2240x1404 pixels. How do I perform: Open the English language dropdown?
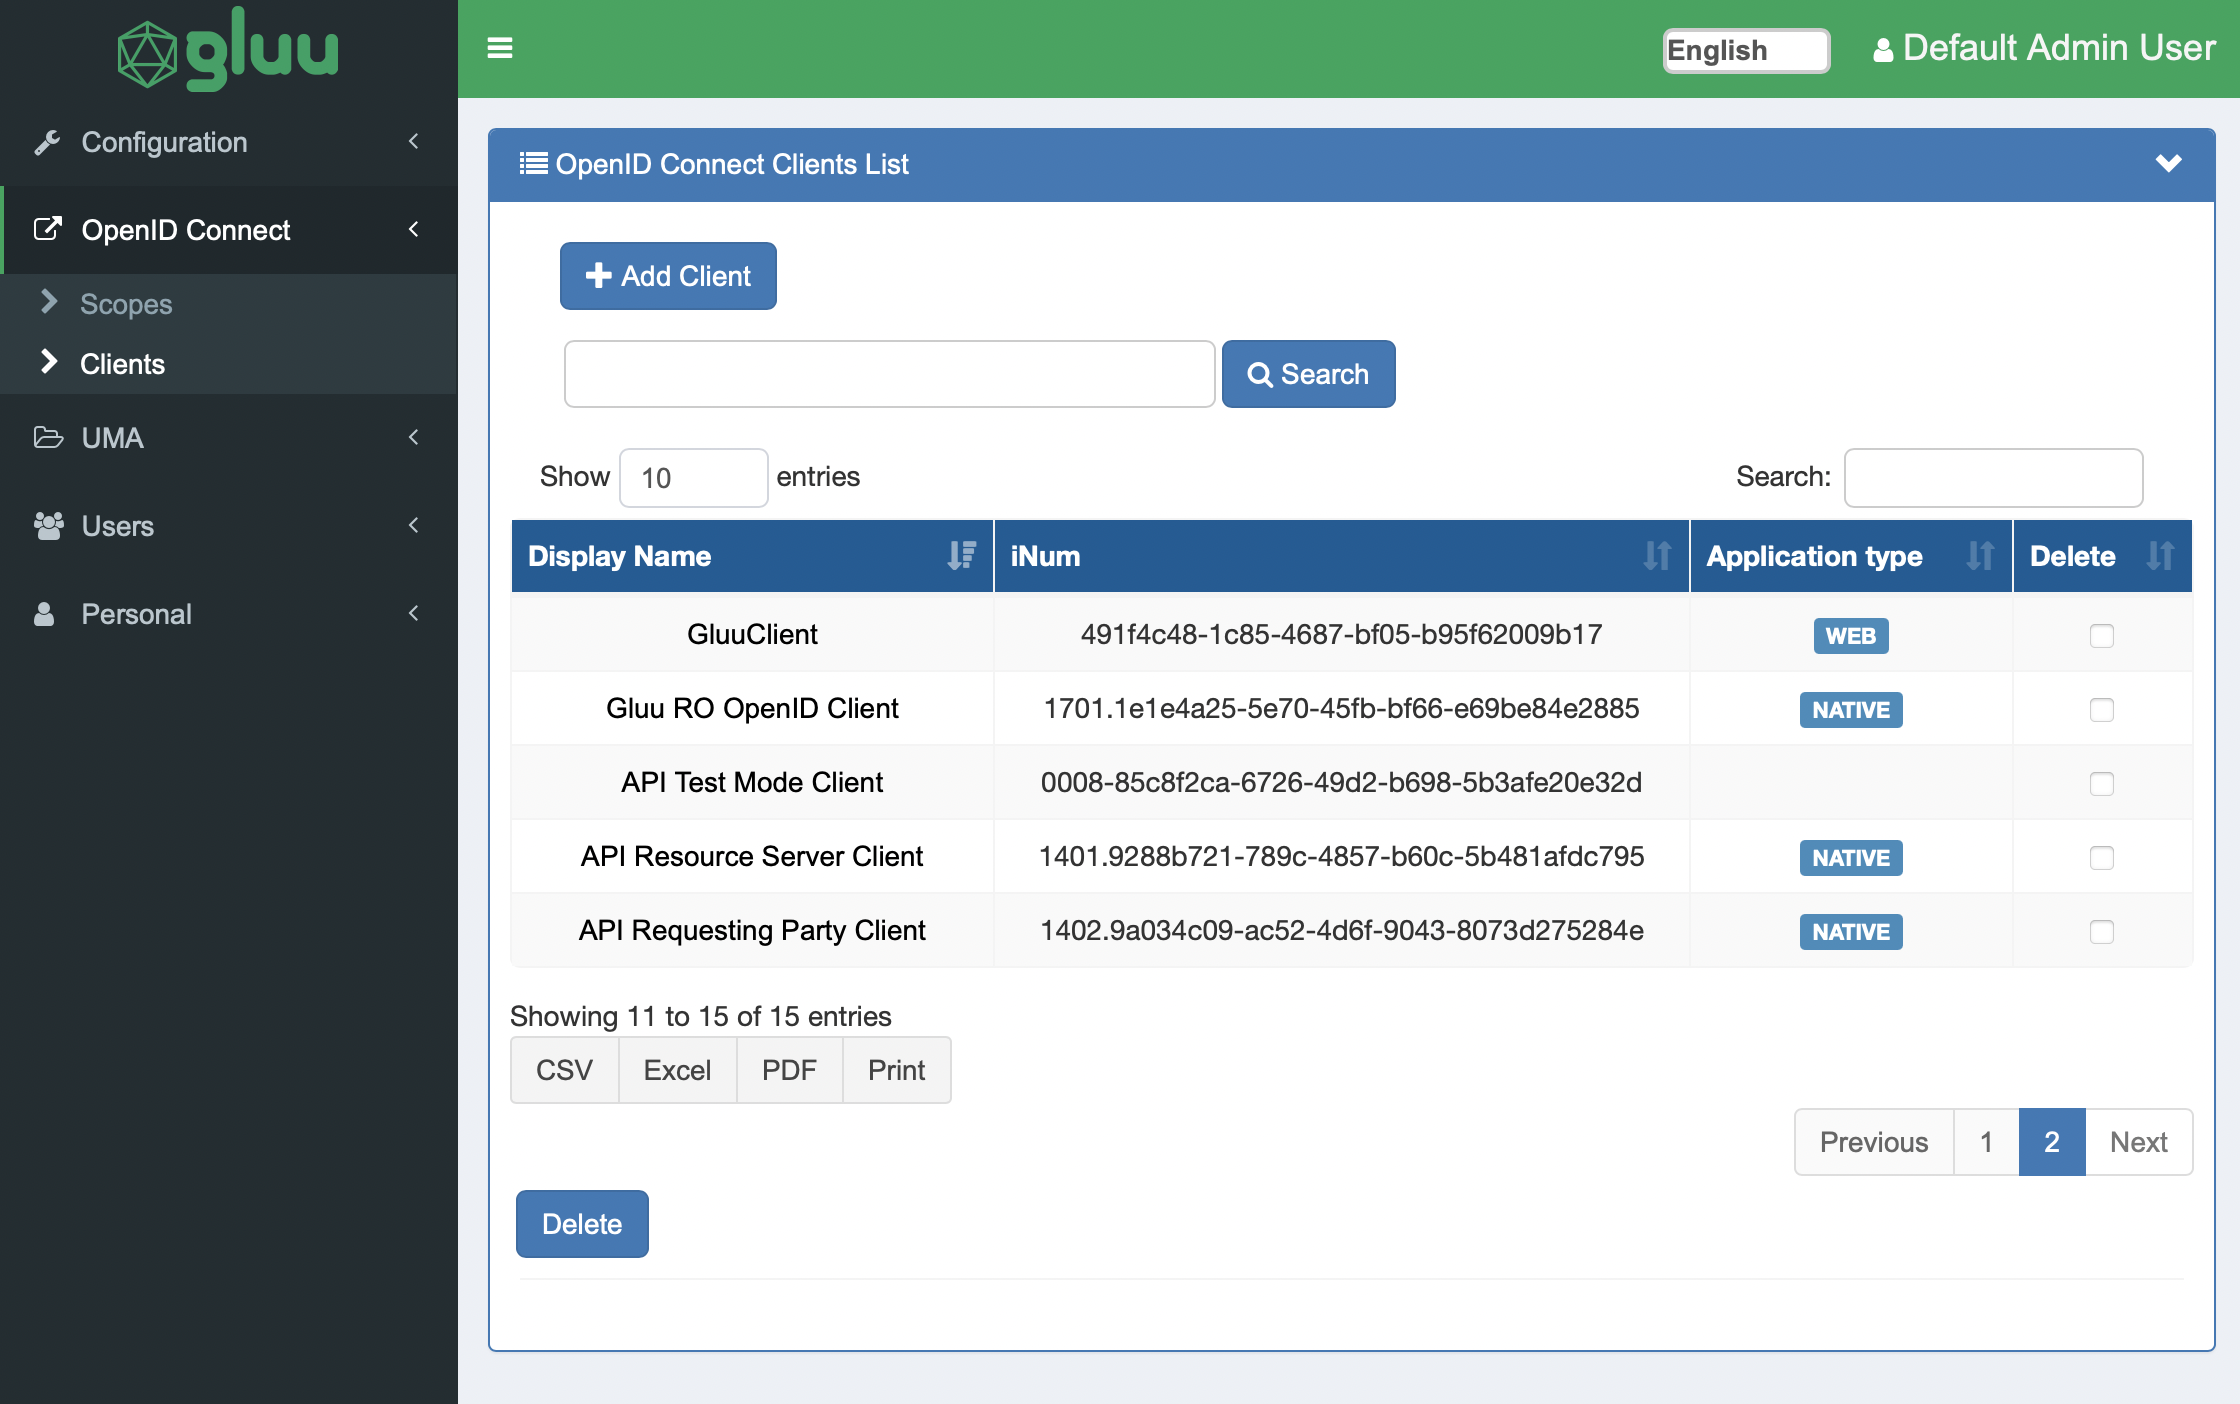[1746, 50]
